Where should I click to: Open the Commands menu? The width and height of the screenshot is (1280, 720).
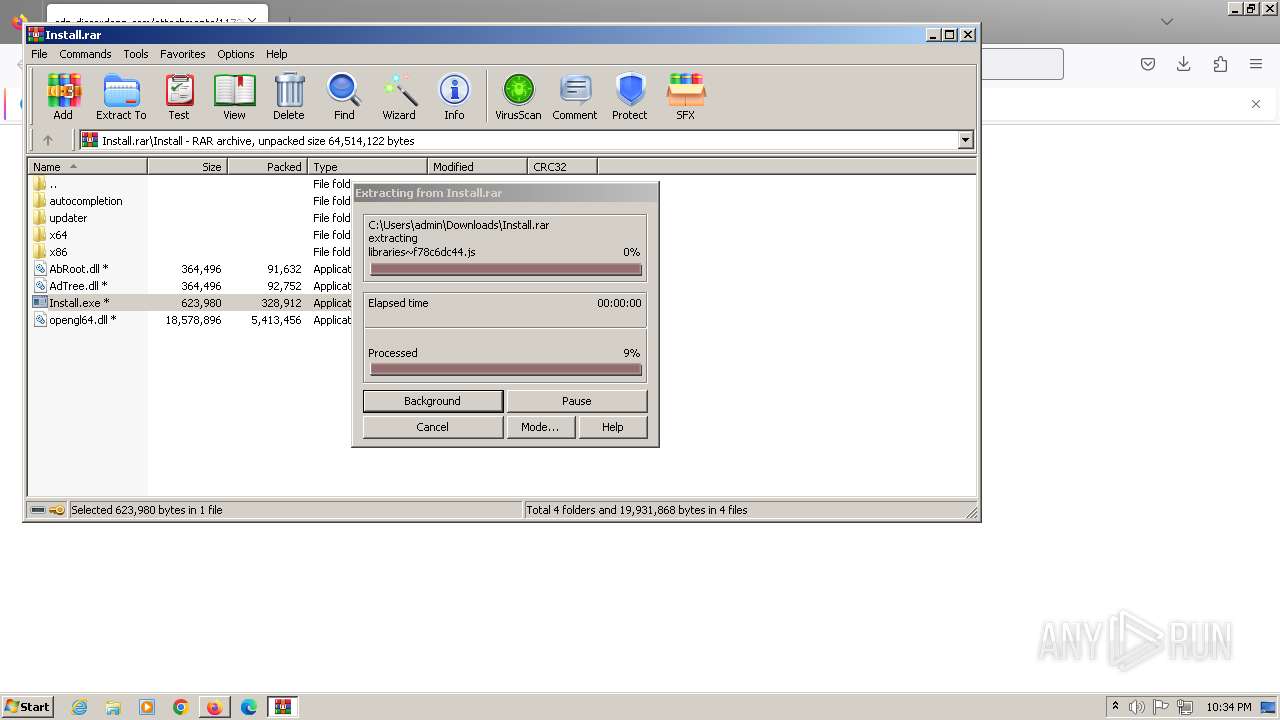point(85,54)
